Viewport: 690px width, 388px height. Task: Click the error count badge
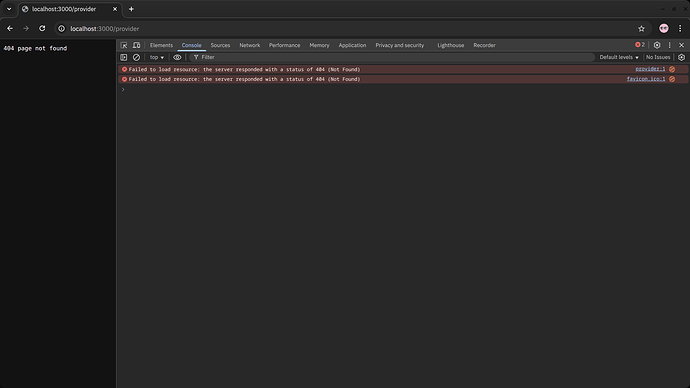click(x=640, y=45)
